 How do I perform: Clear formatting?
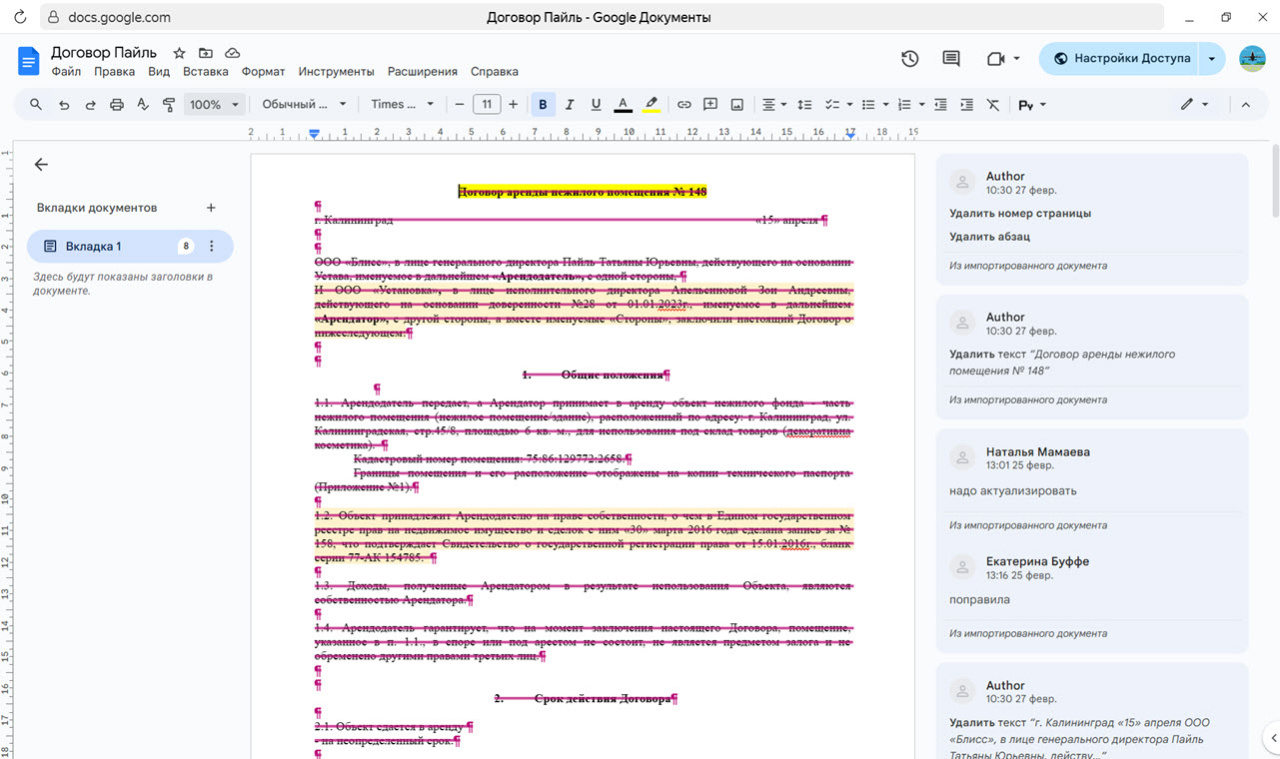(x=992, y=104)
